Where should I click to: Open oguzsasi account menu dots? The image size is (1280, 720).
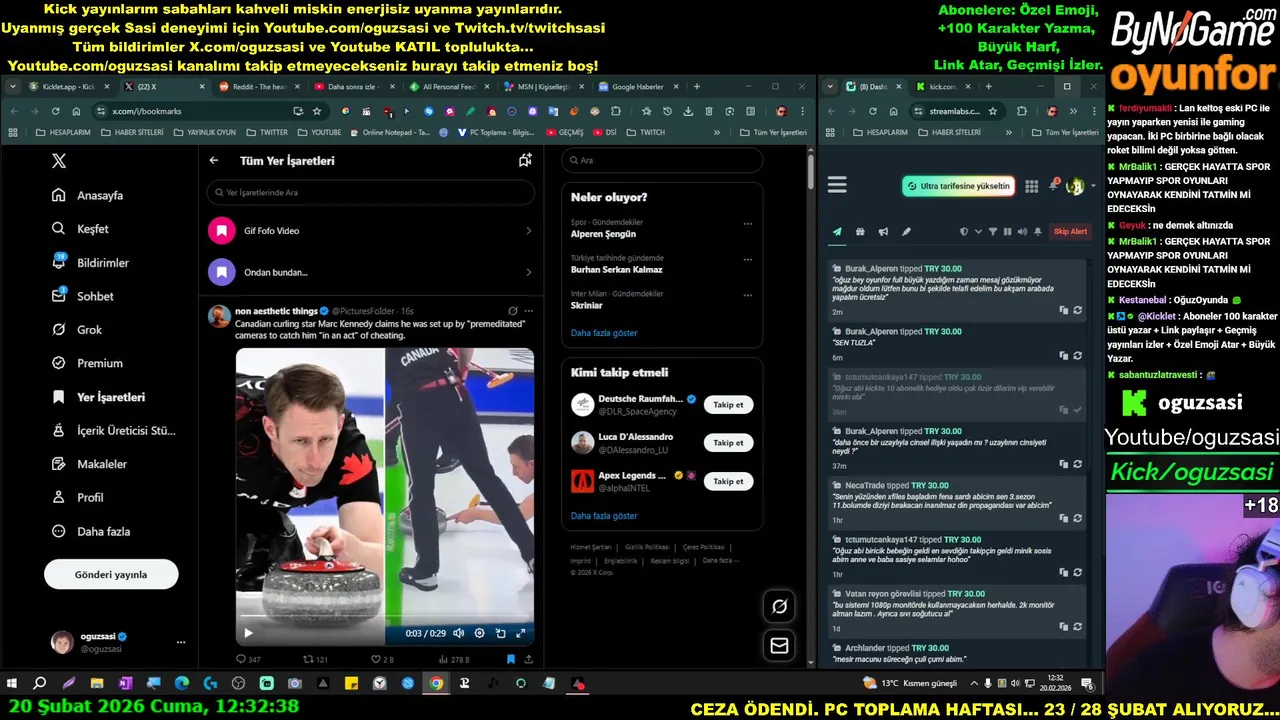tap(181, 642)
